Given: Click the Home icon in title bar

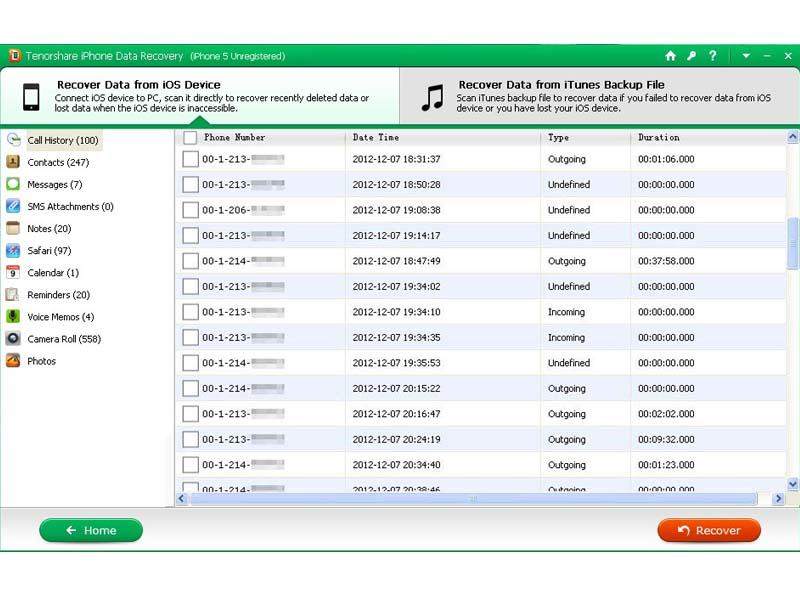Looking at the screenshot, I should pyautogui.click(x=670, y=56).
